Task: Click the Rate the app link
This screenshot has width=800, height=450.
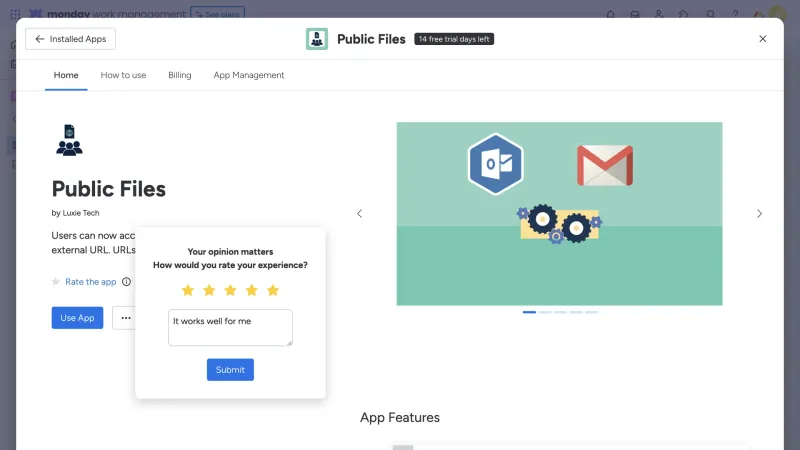Action: click(x=91, y=282)
